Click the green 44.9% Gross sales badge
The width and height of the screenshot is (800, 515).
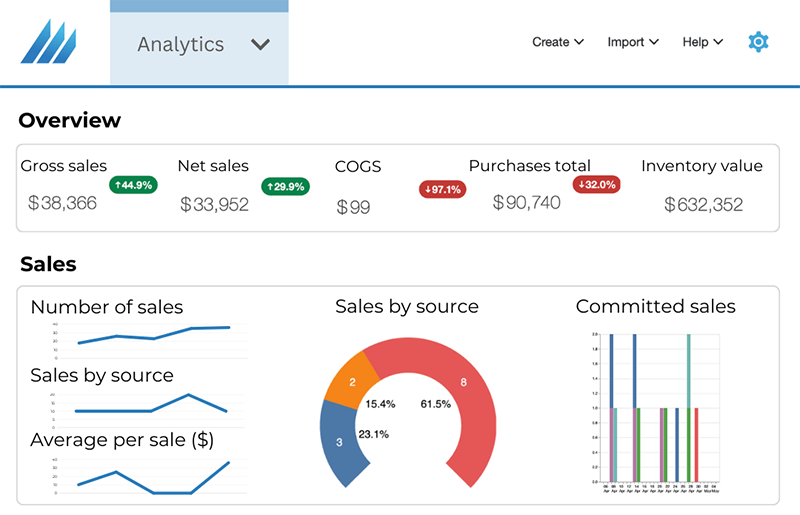click(x=133, y=185)
